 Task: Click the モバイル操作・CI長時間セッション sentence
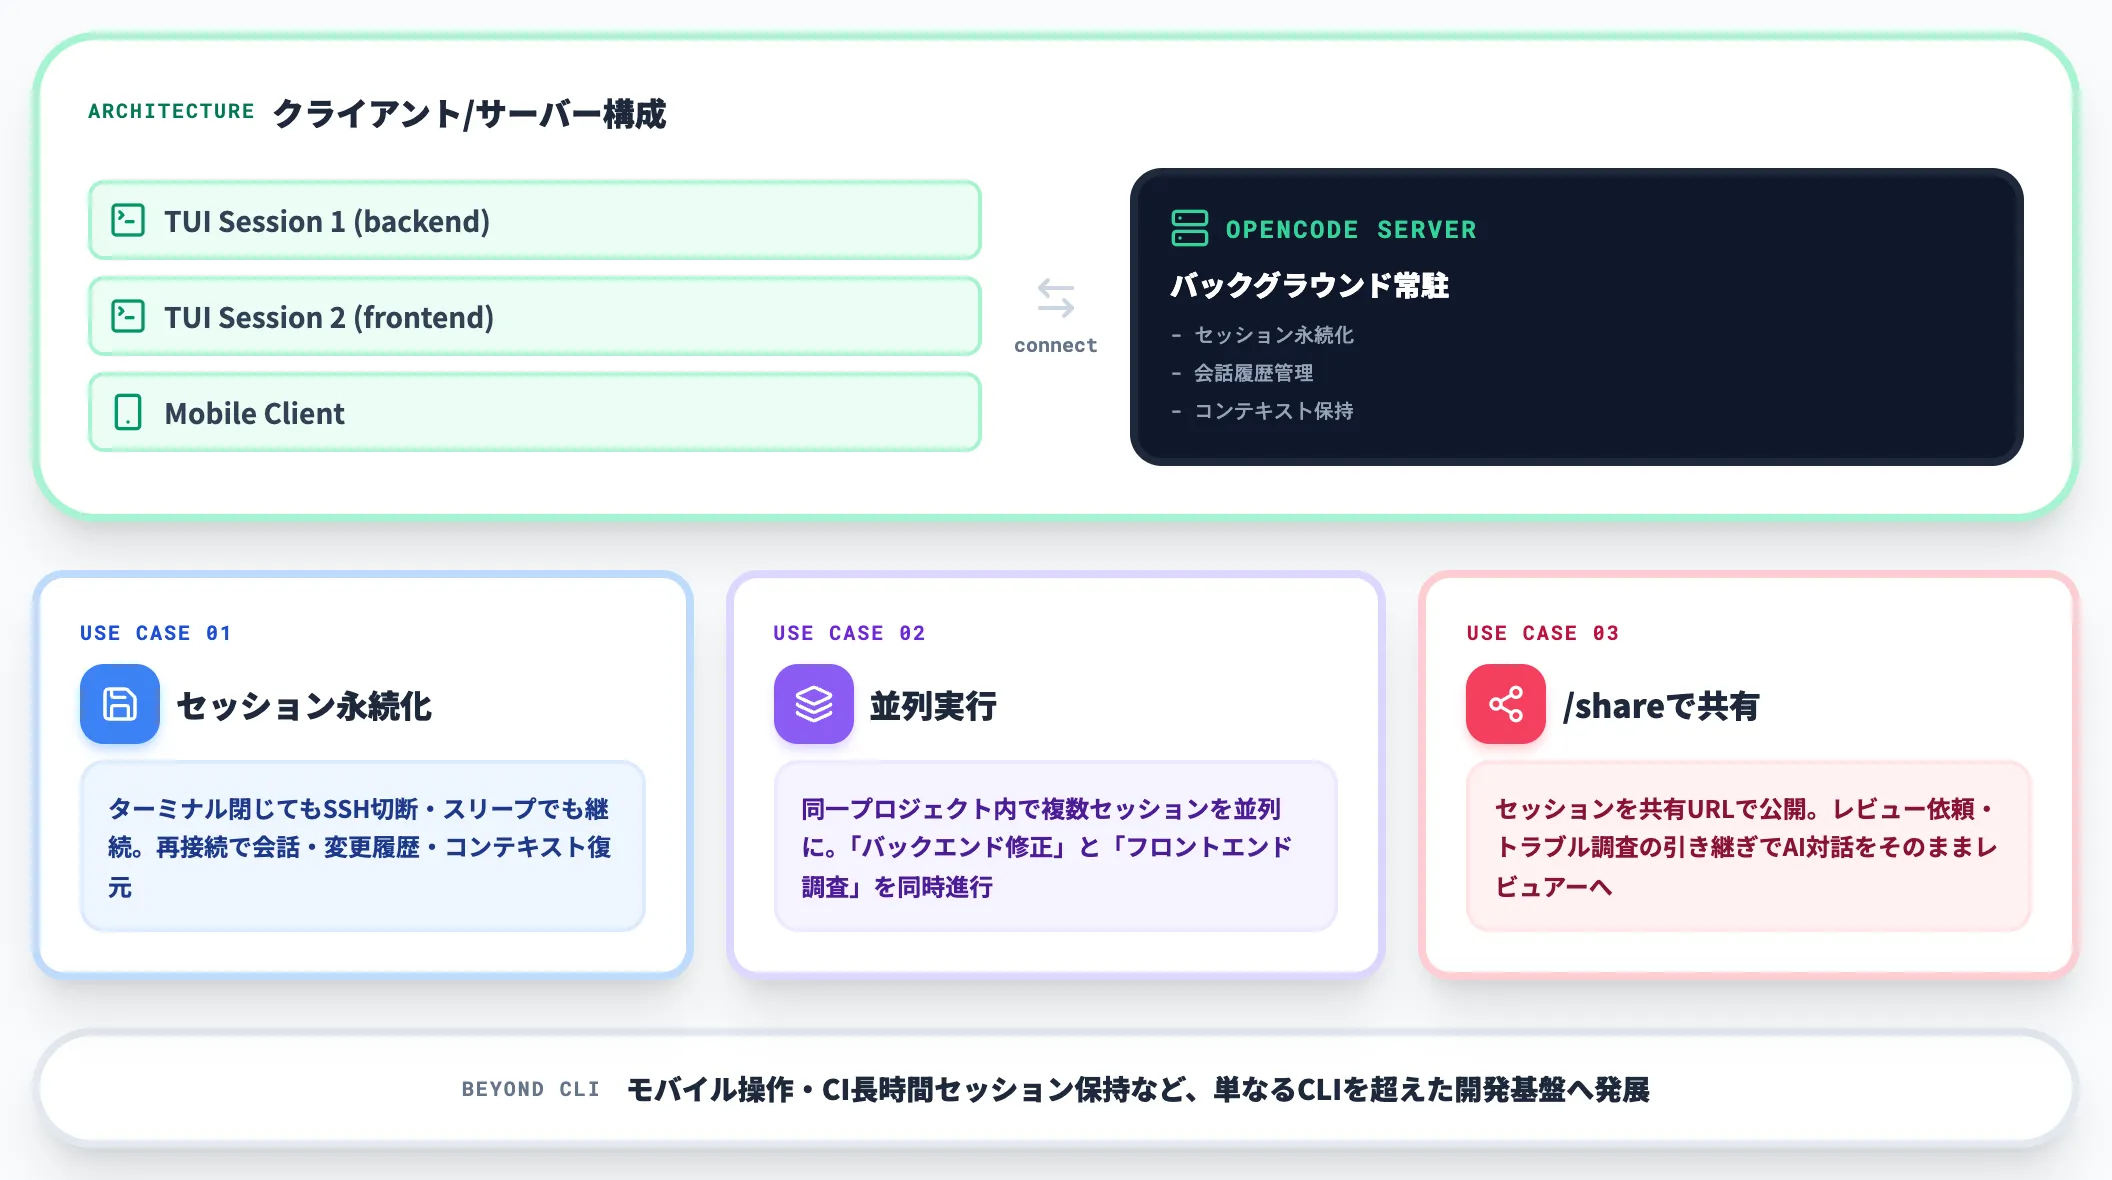1138,1089
